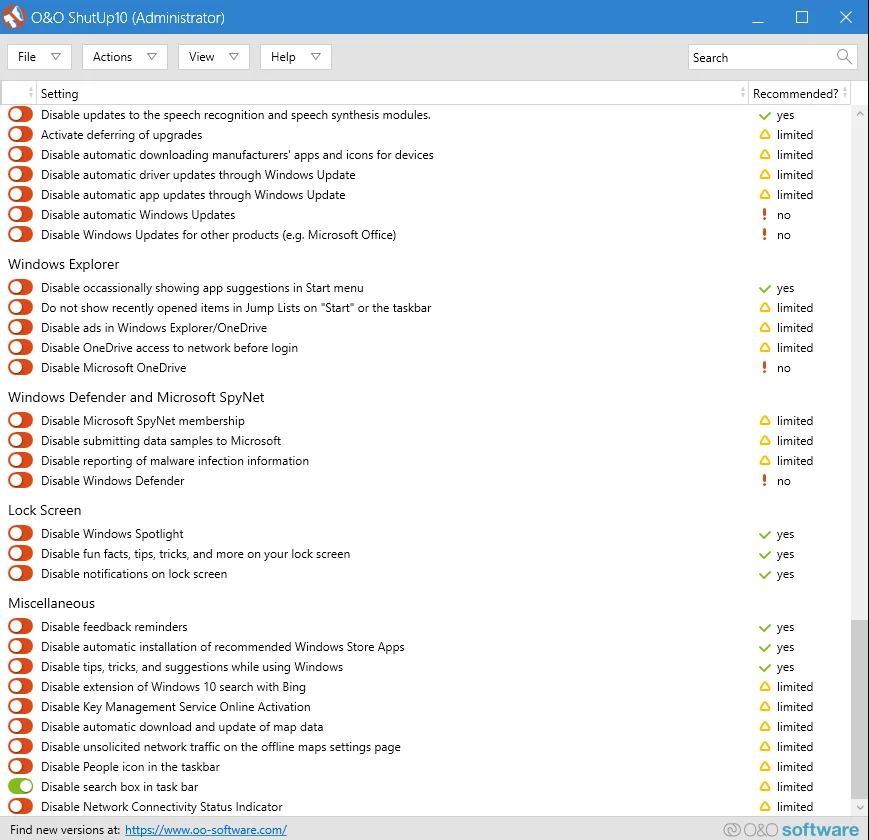The width and height of the screenshot is (869, 840).
Task: Enable Disable People icon in the taskbar
Action: point(21,766)
